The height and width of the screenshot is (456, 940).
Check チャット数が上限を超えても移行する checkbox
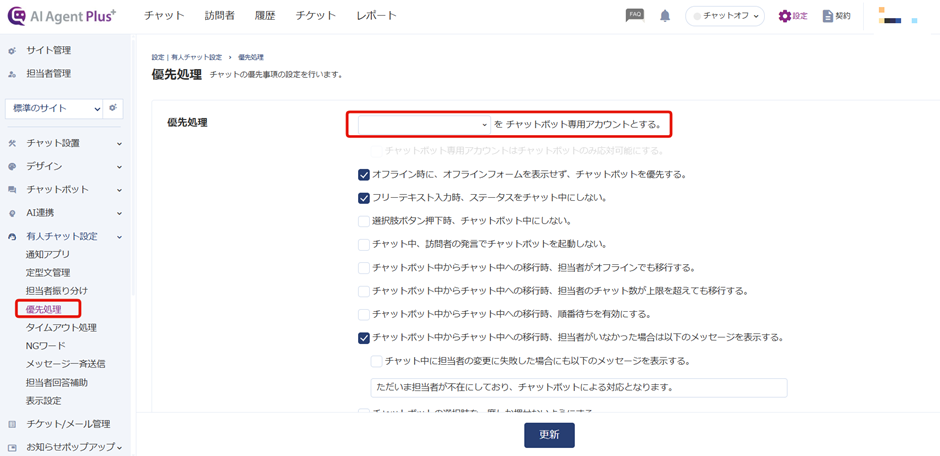point(363,291)
